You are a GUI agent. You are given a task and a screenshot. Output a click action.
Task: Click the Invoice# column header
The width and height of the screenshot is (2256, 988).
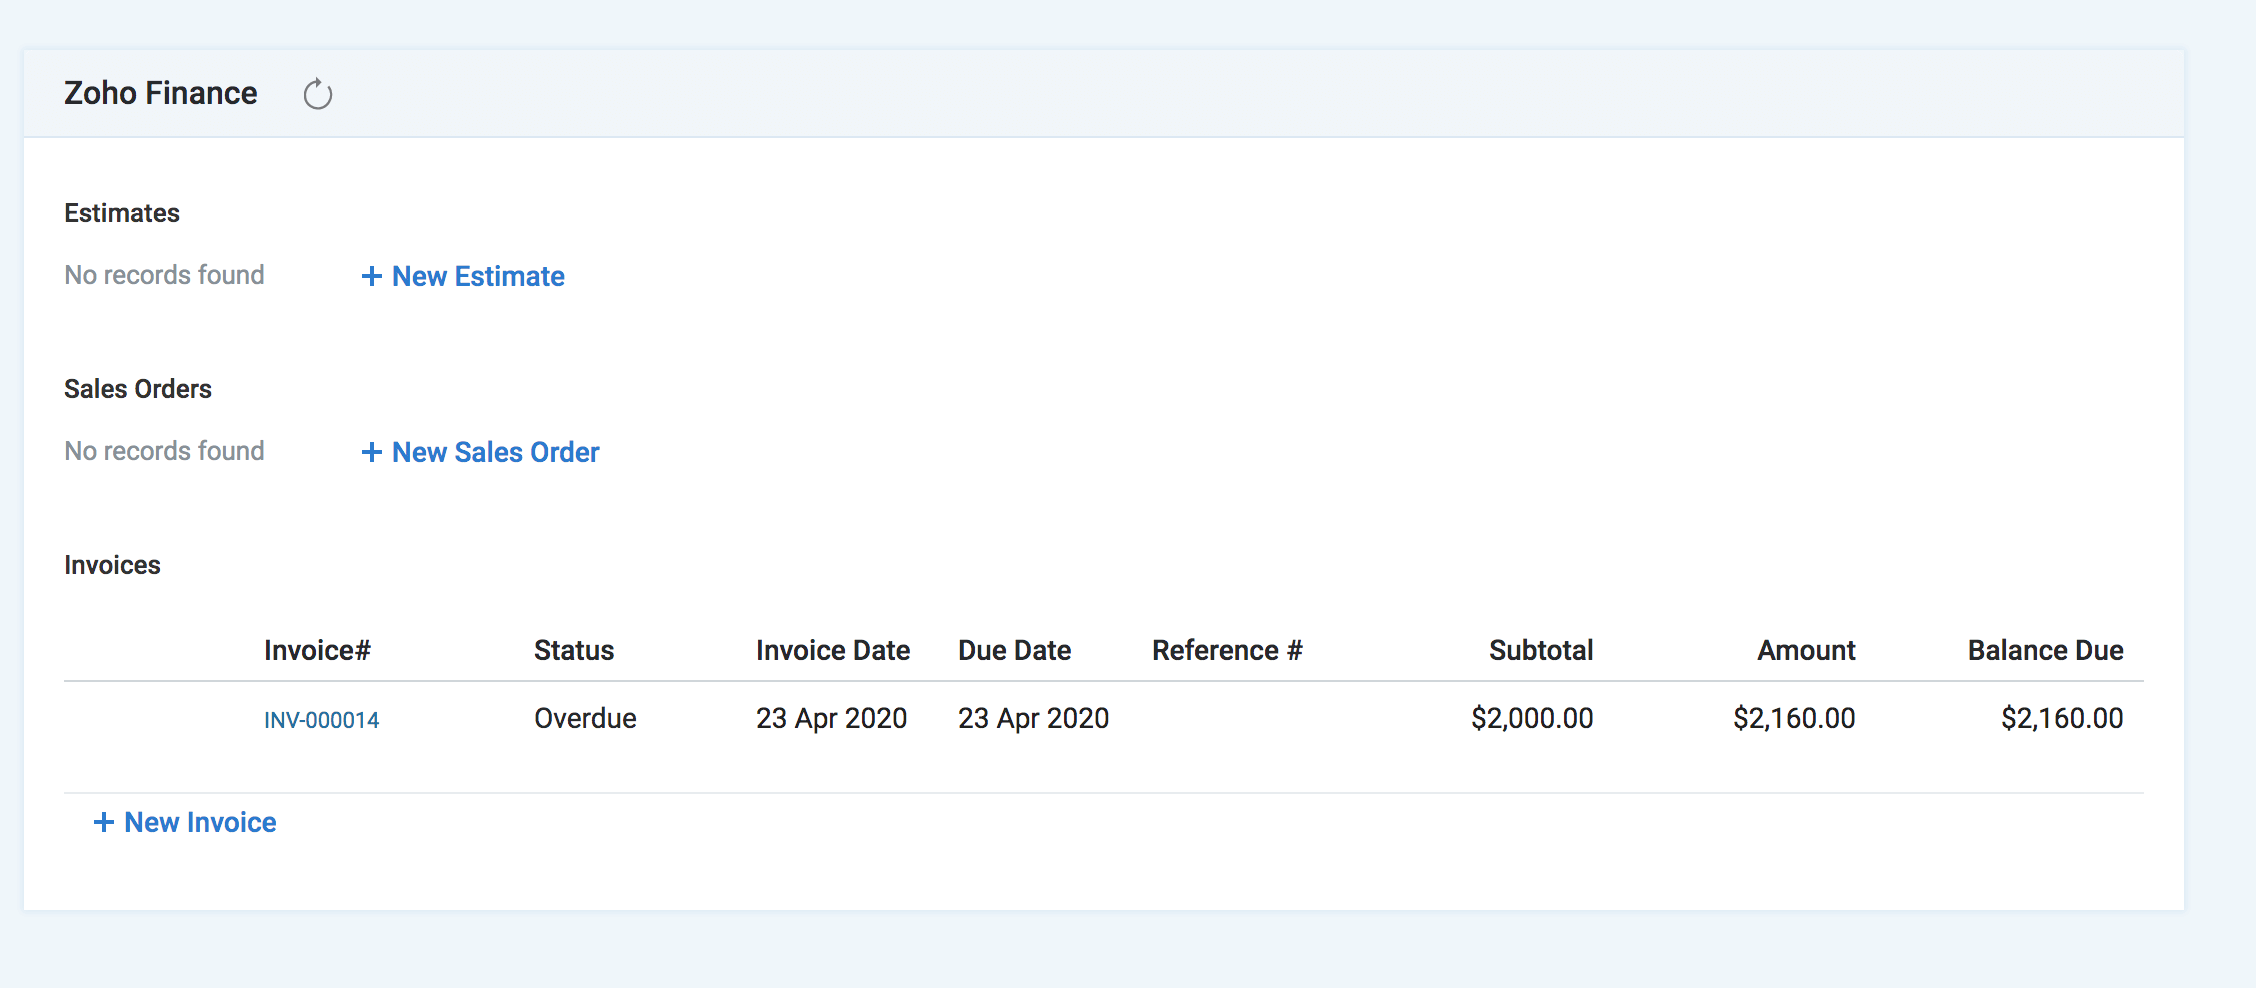[x=317, y=650]
